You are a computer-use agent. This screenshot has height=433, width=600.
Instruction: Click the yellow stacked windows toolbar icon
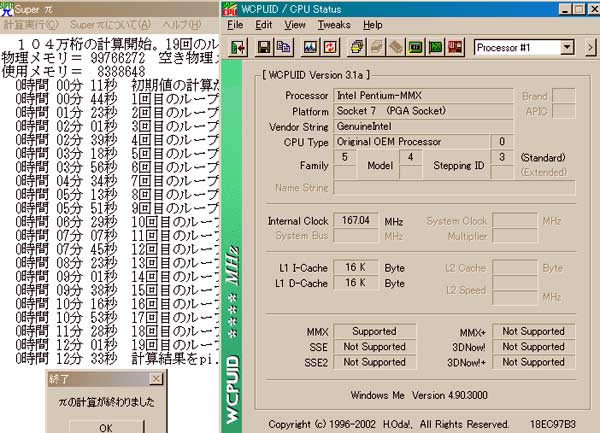point(357,47)
